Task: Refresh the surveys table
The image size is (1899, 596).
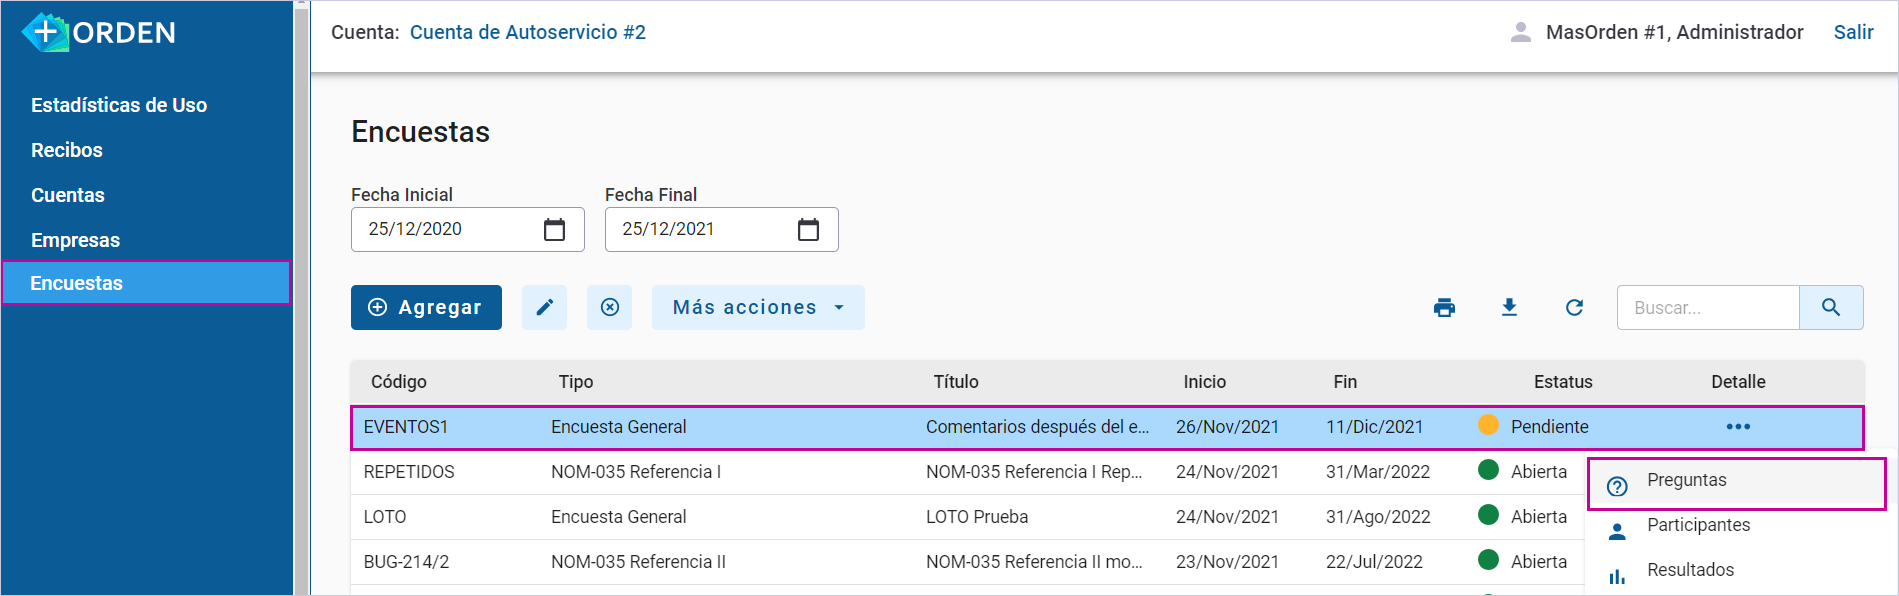Action: click(1574, 308)
